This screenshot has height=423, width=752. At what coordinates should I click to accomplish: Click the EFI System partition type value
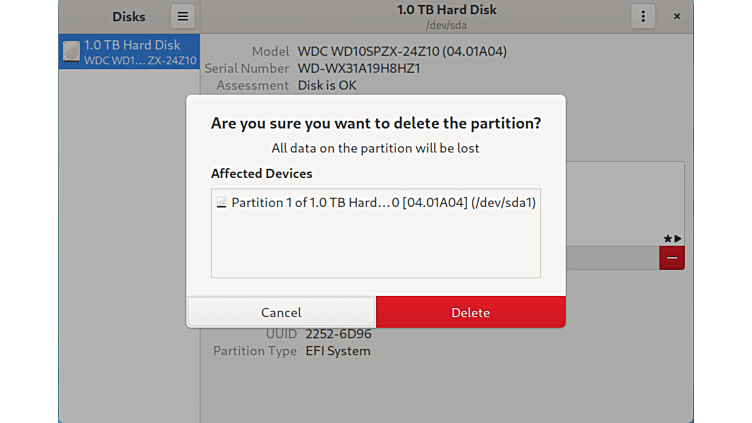338,351
